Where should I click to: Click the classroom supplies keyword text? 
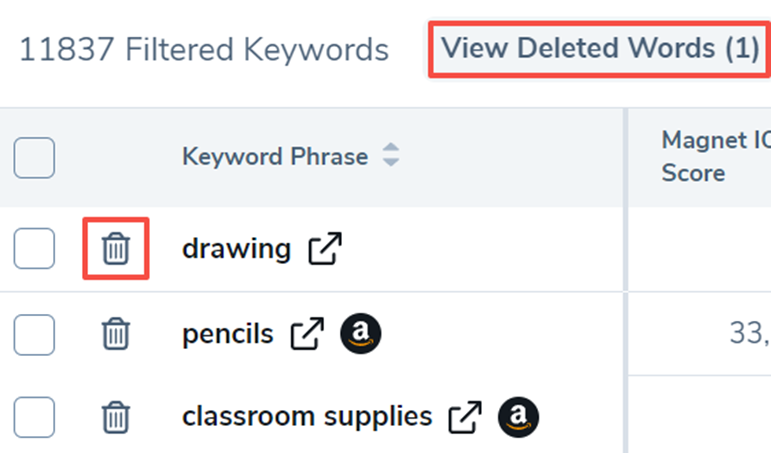click(x=307, y=417)
